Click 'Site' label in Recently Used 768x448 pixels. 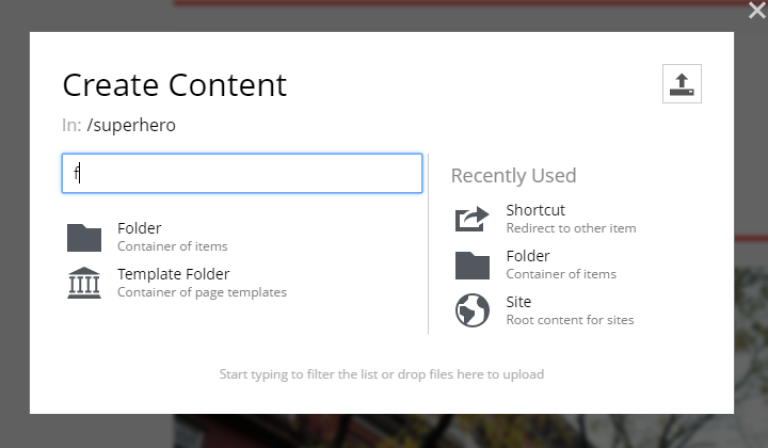point(519,302)
